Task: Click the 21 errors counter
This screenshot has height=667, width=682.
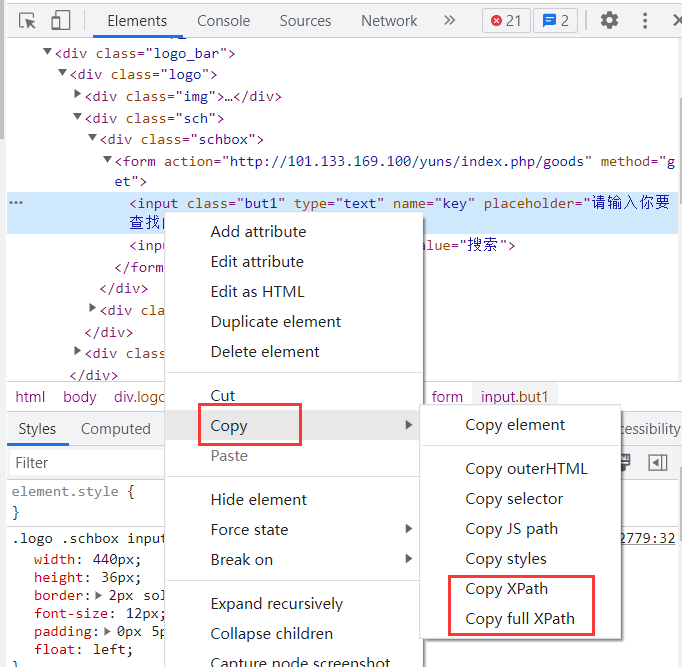Action: pos(506,20)
